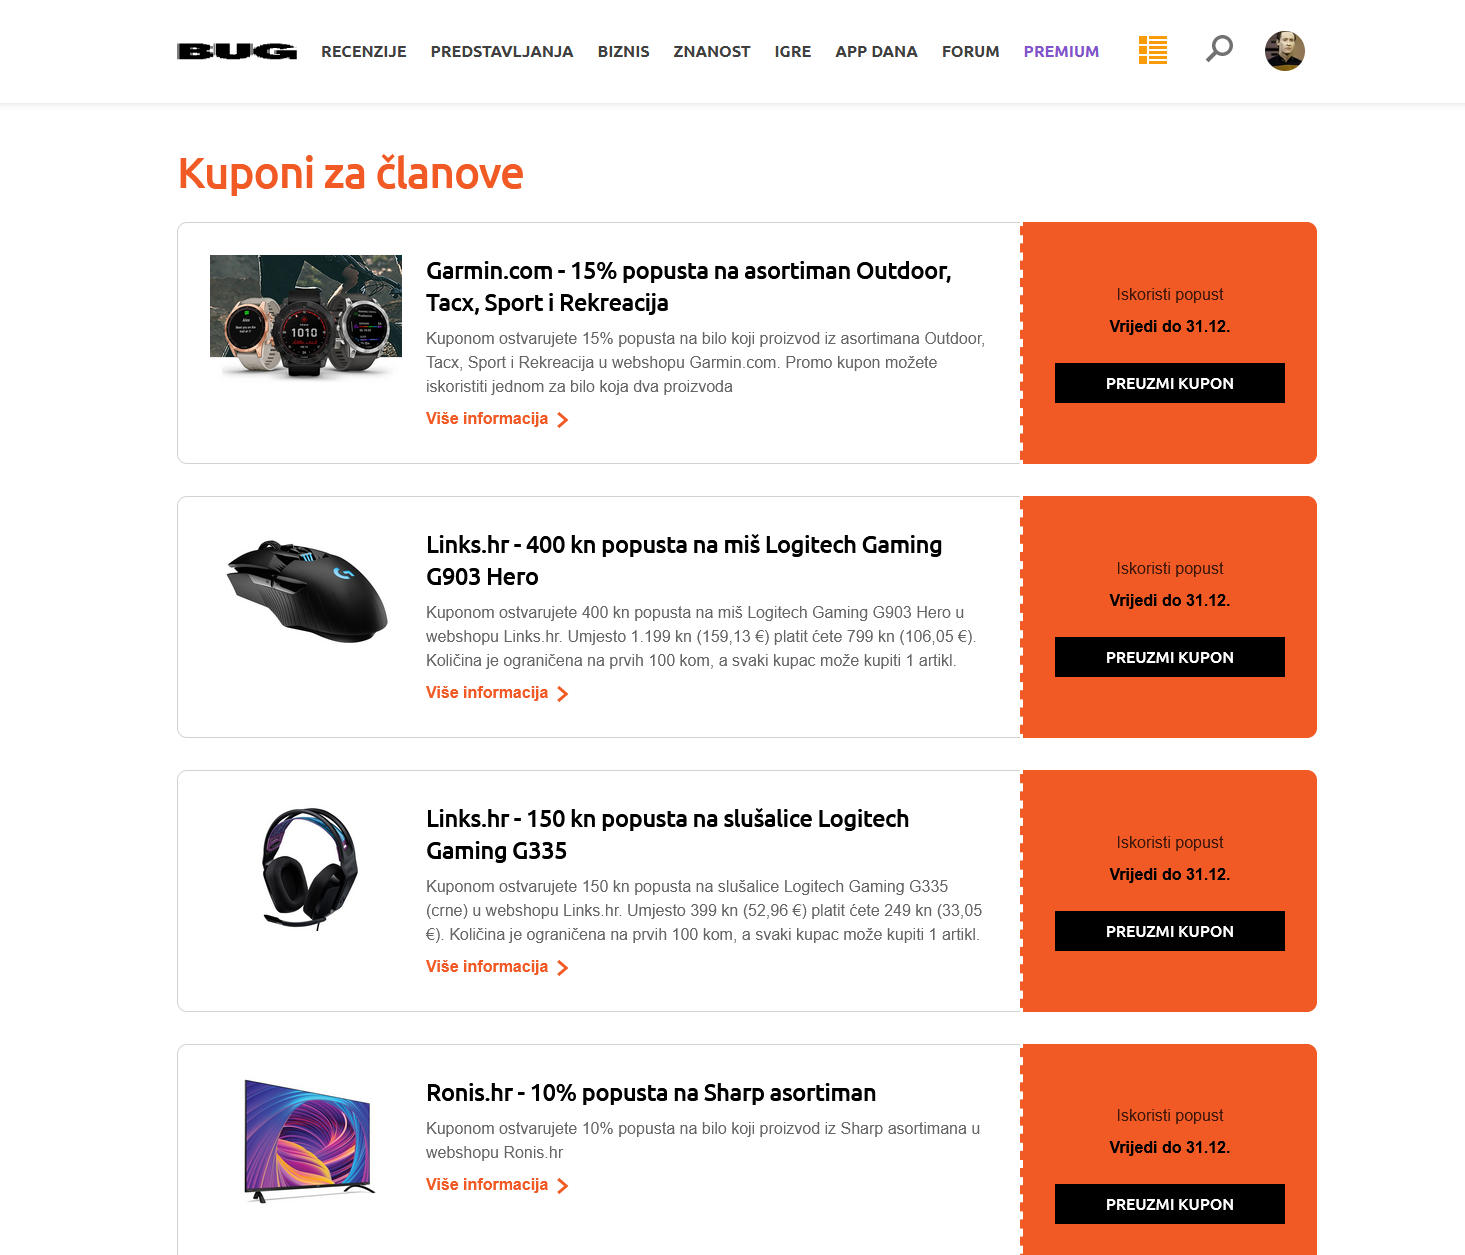Click the search magnifier icon
Screen dimensions: 1465x1255
(x=1219, y=49)
